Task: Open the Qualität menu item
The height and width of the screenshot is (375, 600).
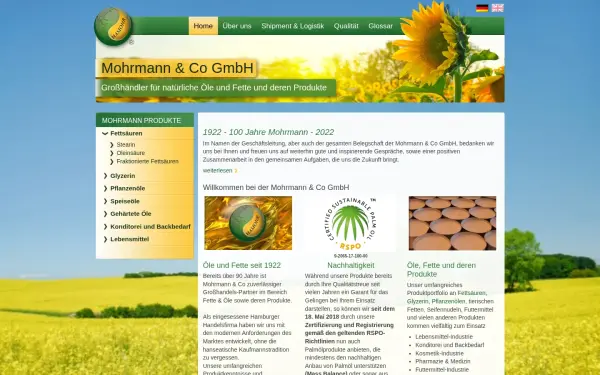Action: [346, 26]
